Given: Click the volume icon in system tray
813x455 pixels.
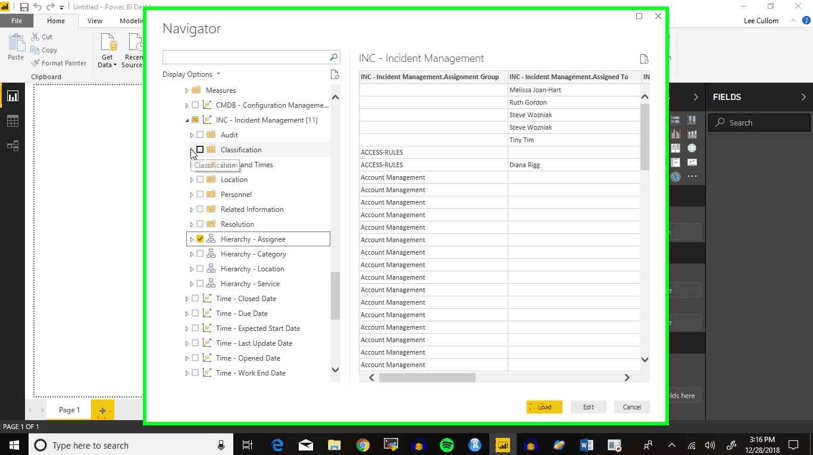Looking at the screenshot, I should click(x=710, y=445).
